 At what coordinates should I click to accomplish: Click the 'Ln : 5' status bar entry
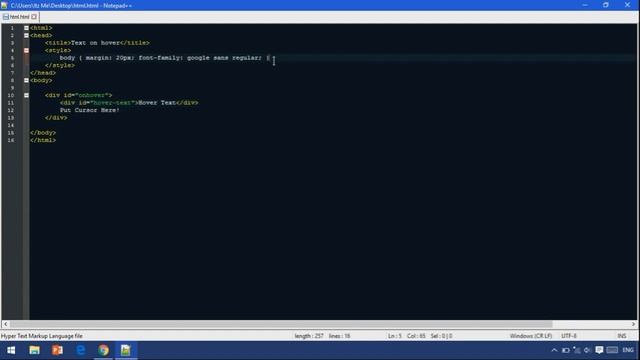click(395, 336)
